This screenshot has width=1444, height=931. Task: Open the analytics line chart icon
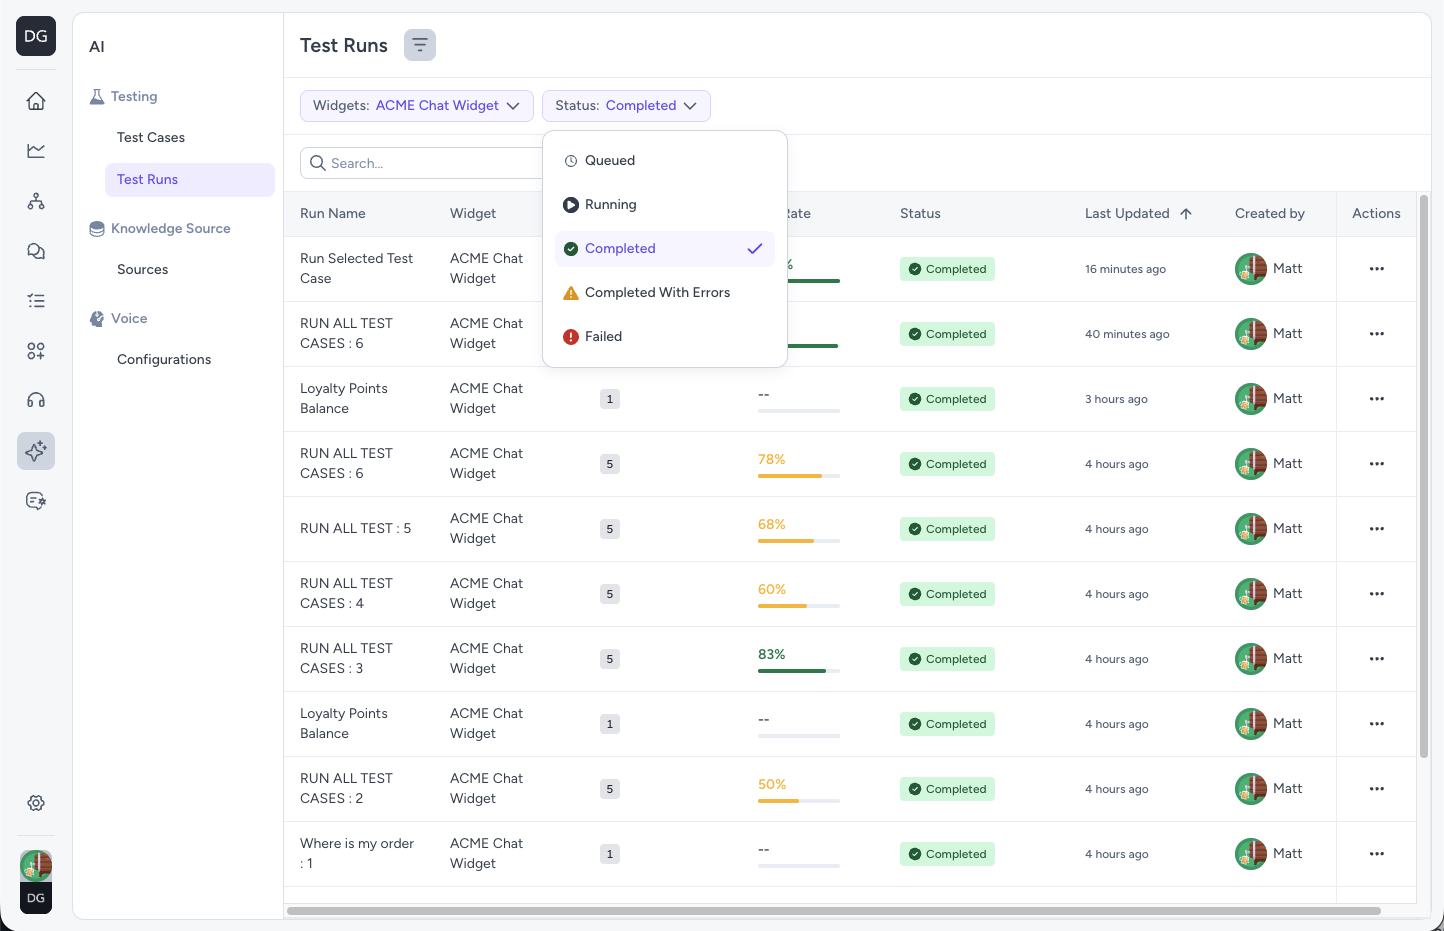click(x=36, y=151)
